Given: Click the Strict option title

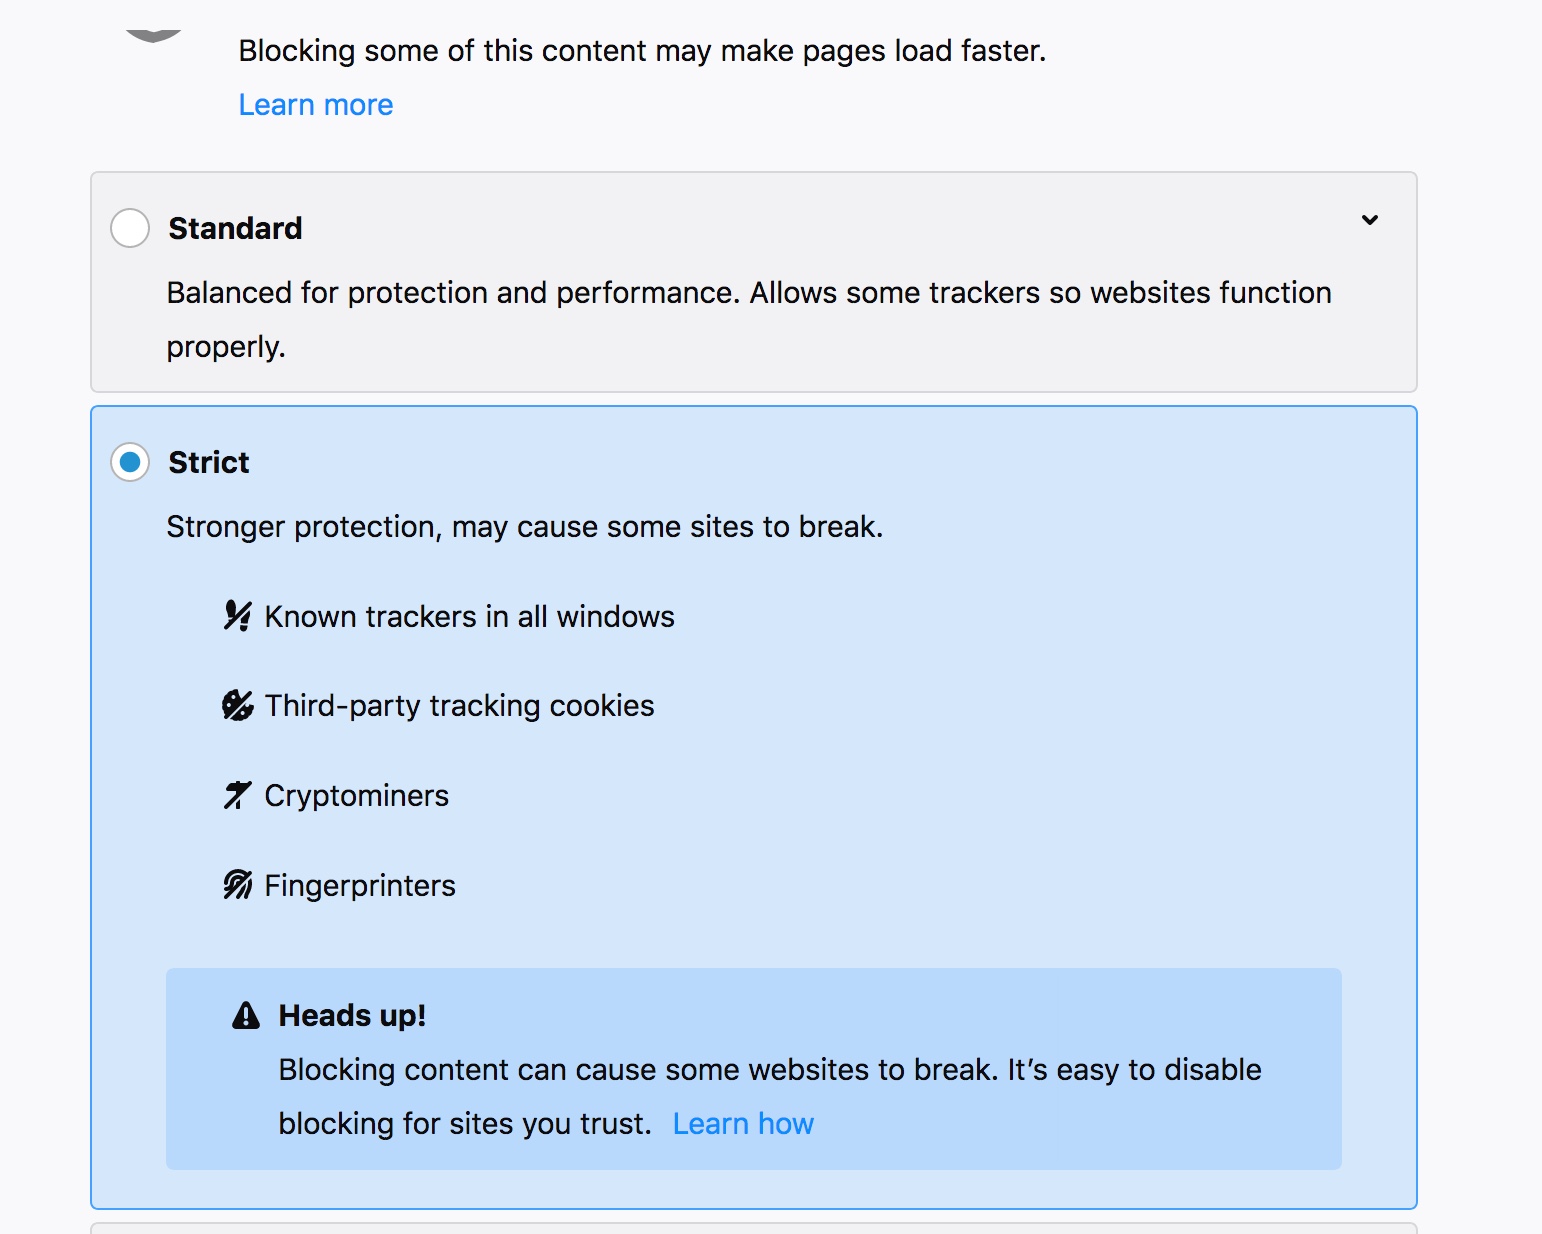Looking at the screenshot, I should pos(208,462).
